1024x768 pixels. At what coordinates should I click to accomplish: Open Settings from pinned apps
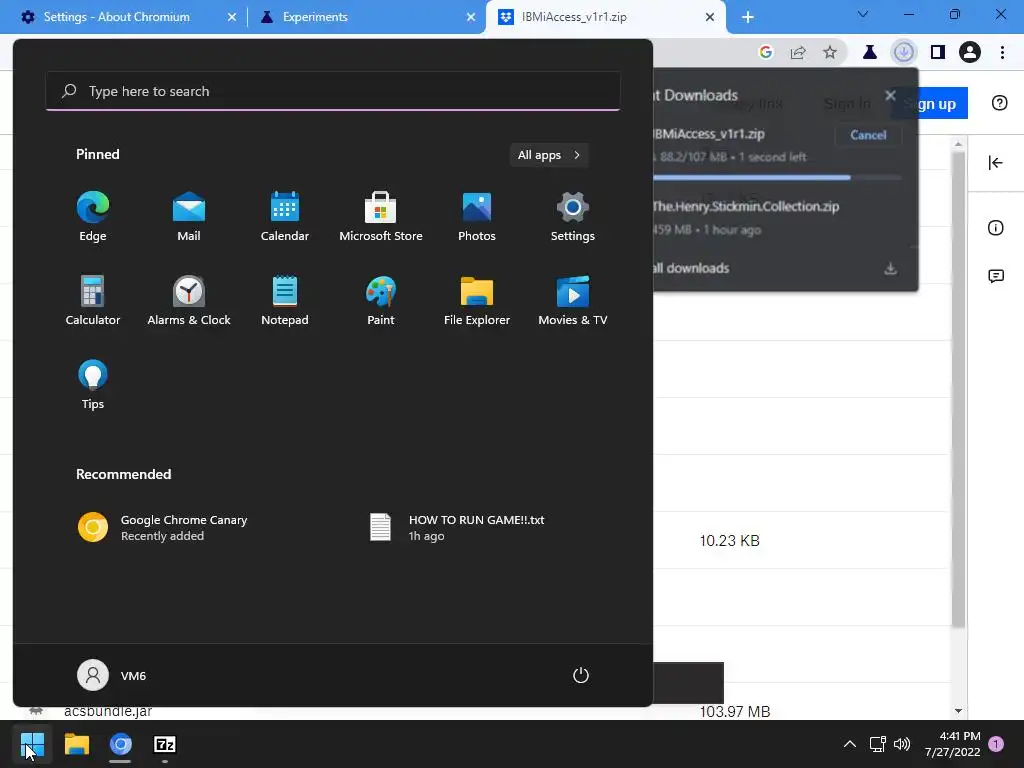click(573, 216)
